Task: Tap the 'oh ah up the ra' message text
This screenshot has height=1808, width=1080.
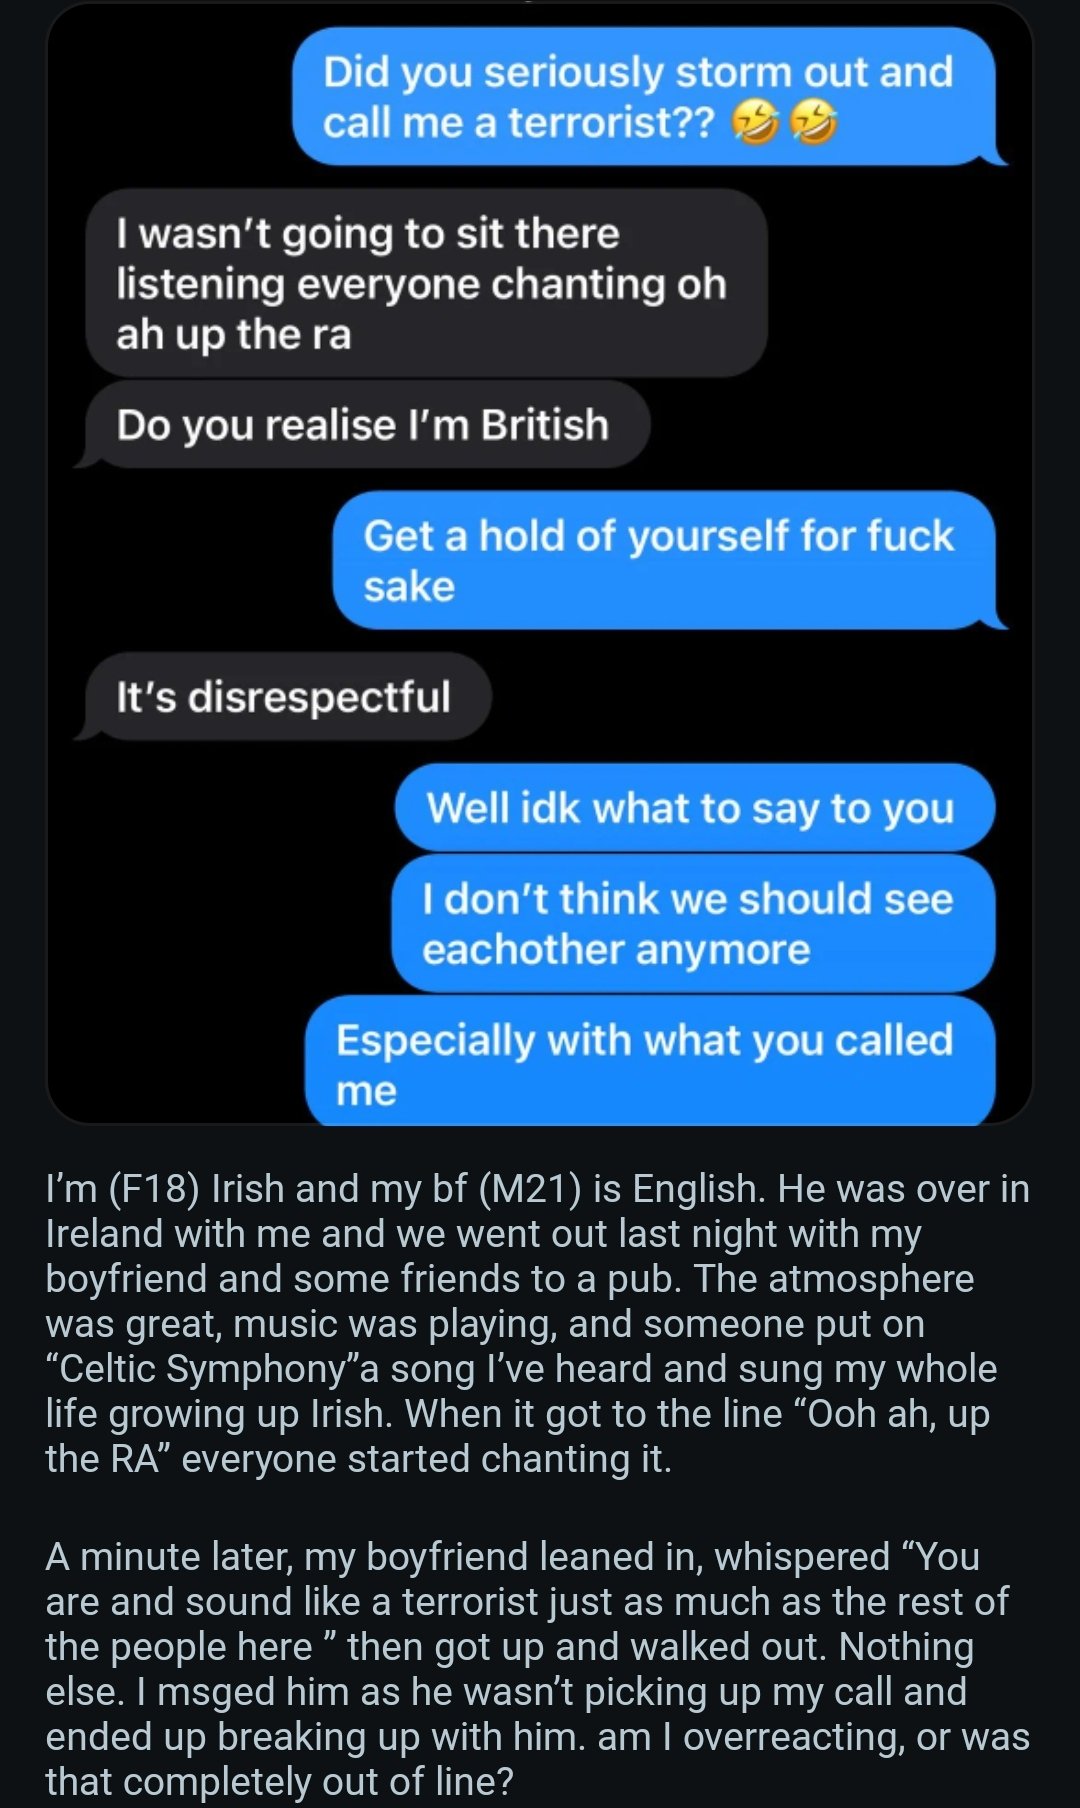Action: tap(421, 310)
